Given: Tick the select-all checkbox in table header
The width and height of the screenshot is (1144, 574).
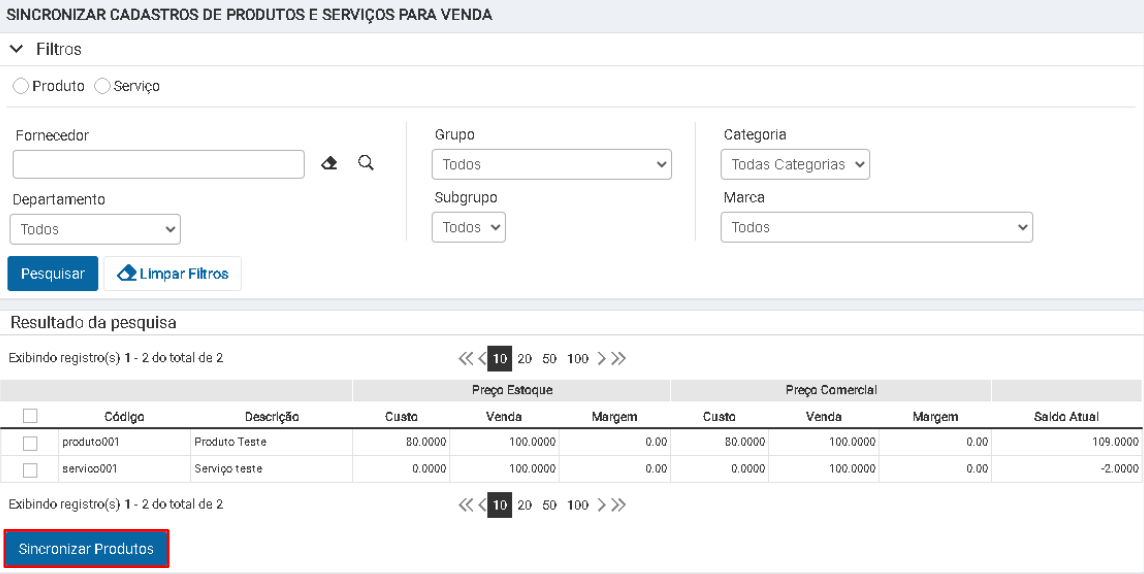Looking at the screenshot, I should (30, 416).
